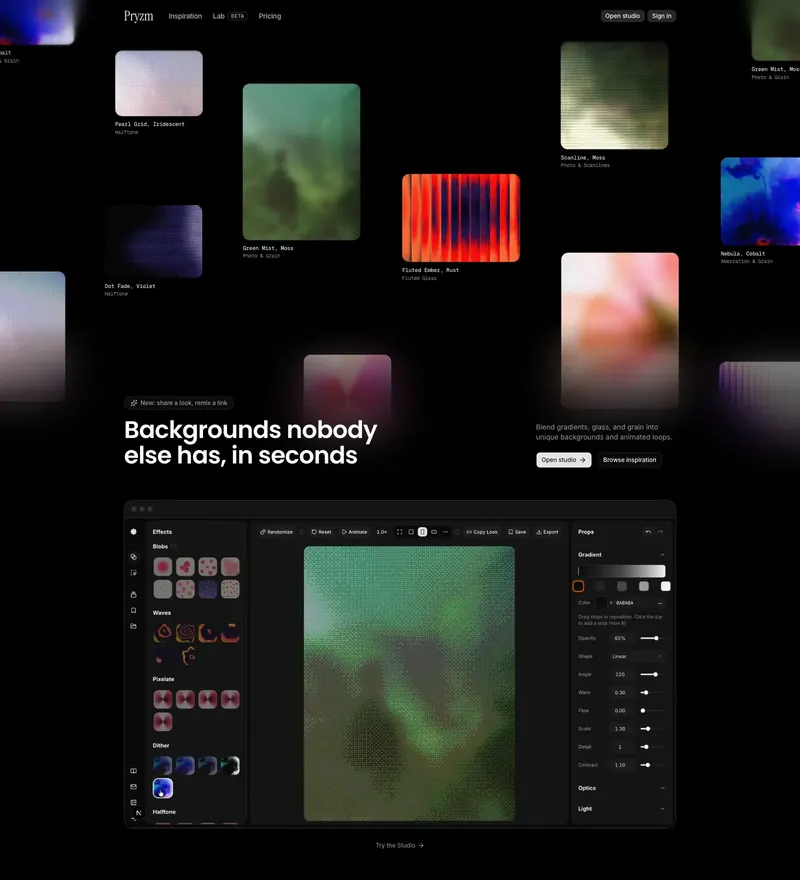
Task: Open the Shape Linear dropdown
Action: click(x=636, y=656)
